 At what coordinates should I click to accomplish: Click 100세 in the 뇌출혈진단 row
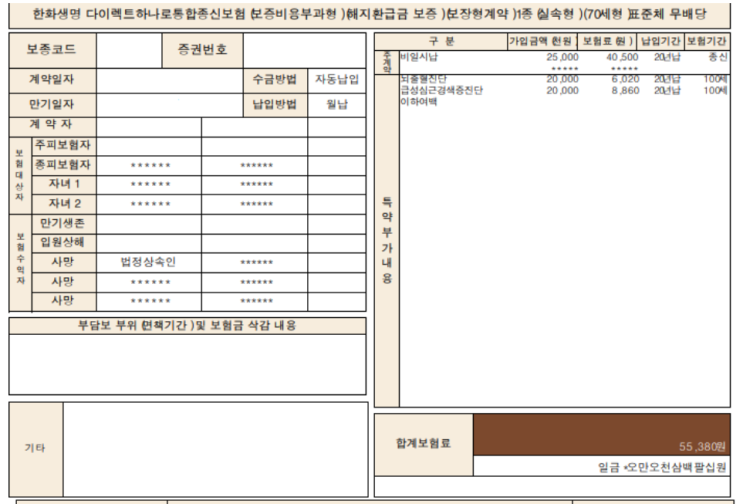716,79
